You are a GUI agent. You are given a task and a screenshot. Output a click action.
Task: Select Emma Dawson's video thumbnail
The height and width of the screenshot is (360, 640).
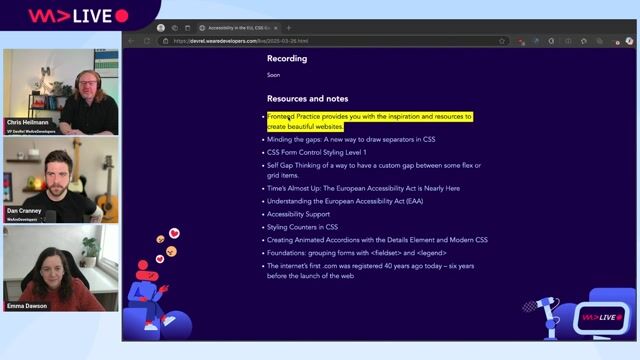pyautogui.click(x=61, y=268)
